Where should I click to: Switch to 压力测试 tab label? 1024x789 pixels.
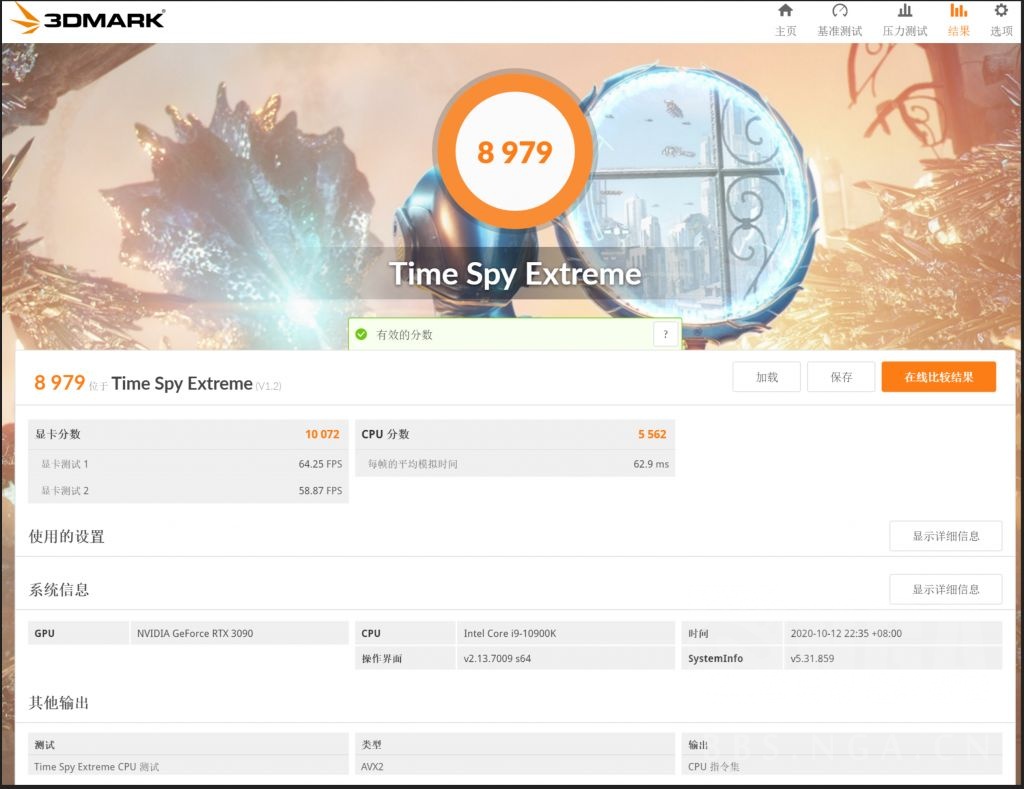point(904,31)
